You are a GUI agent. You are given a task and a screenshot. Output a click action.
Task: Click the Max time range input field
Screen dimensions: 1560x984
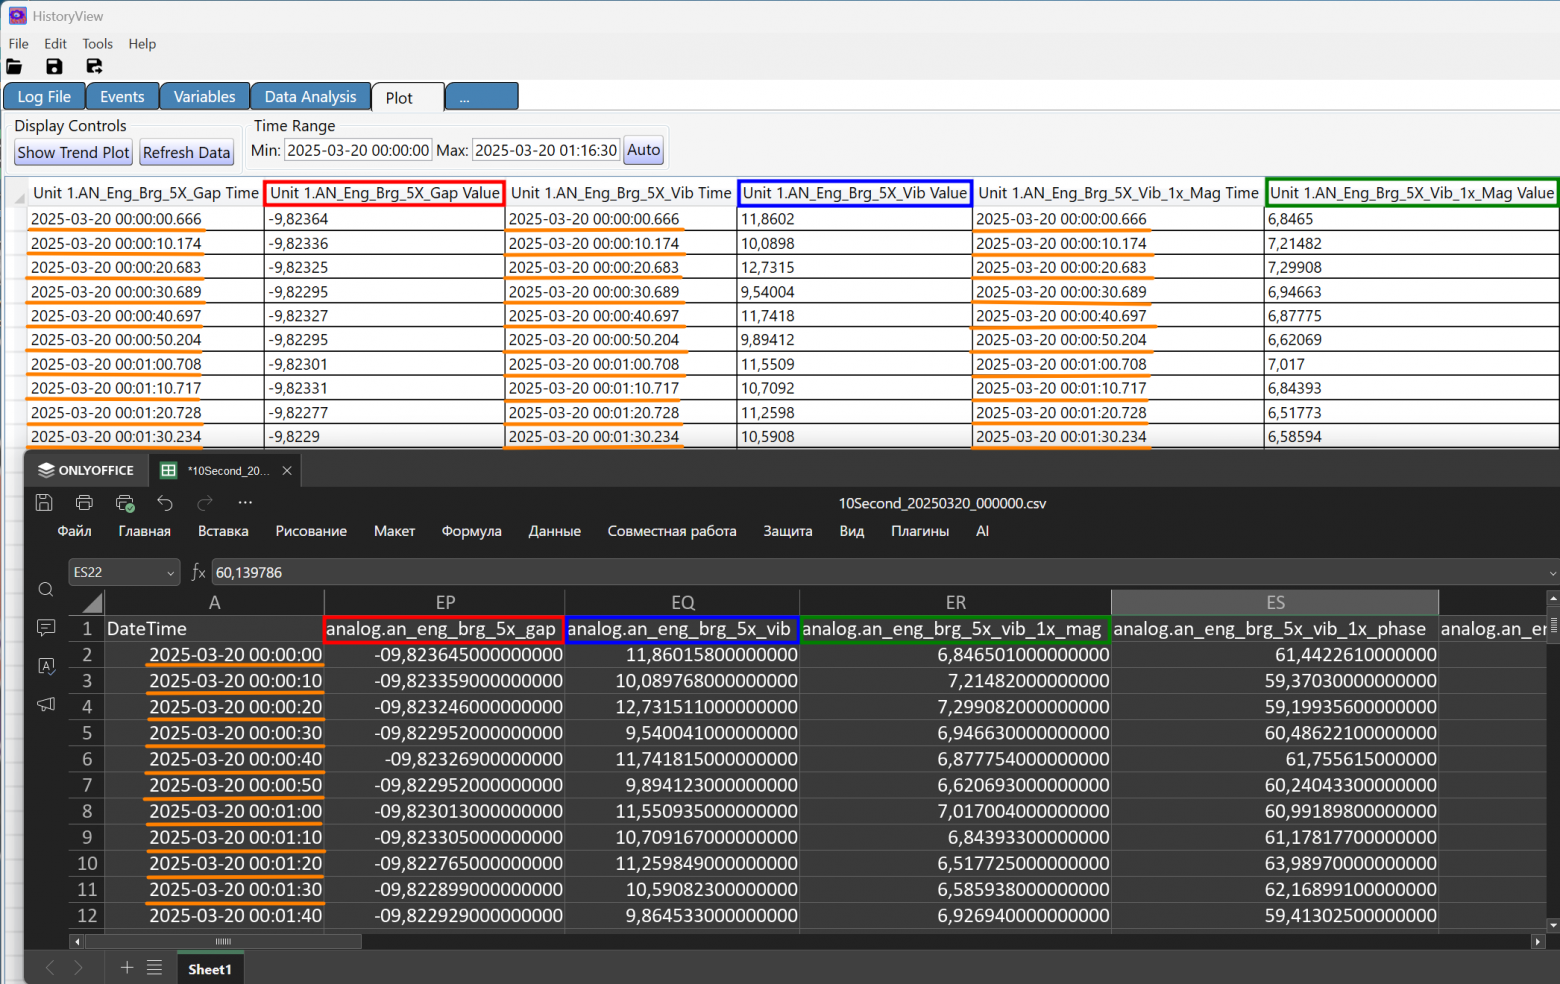[x=546, y=151]
